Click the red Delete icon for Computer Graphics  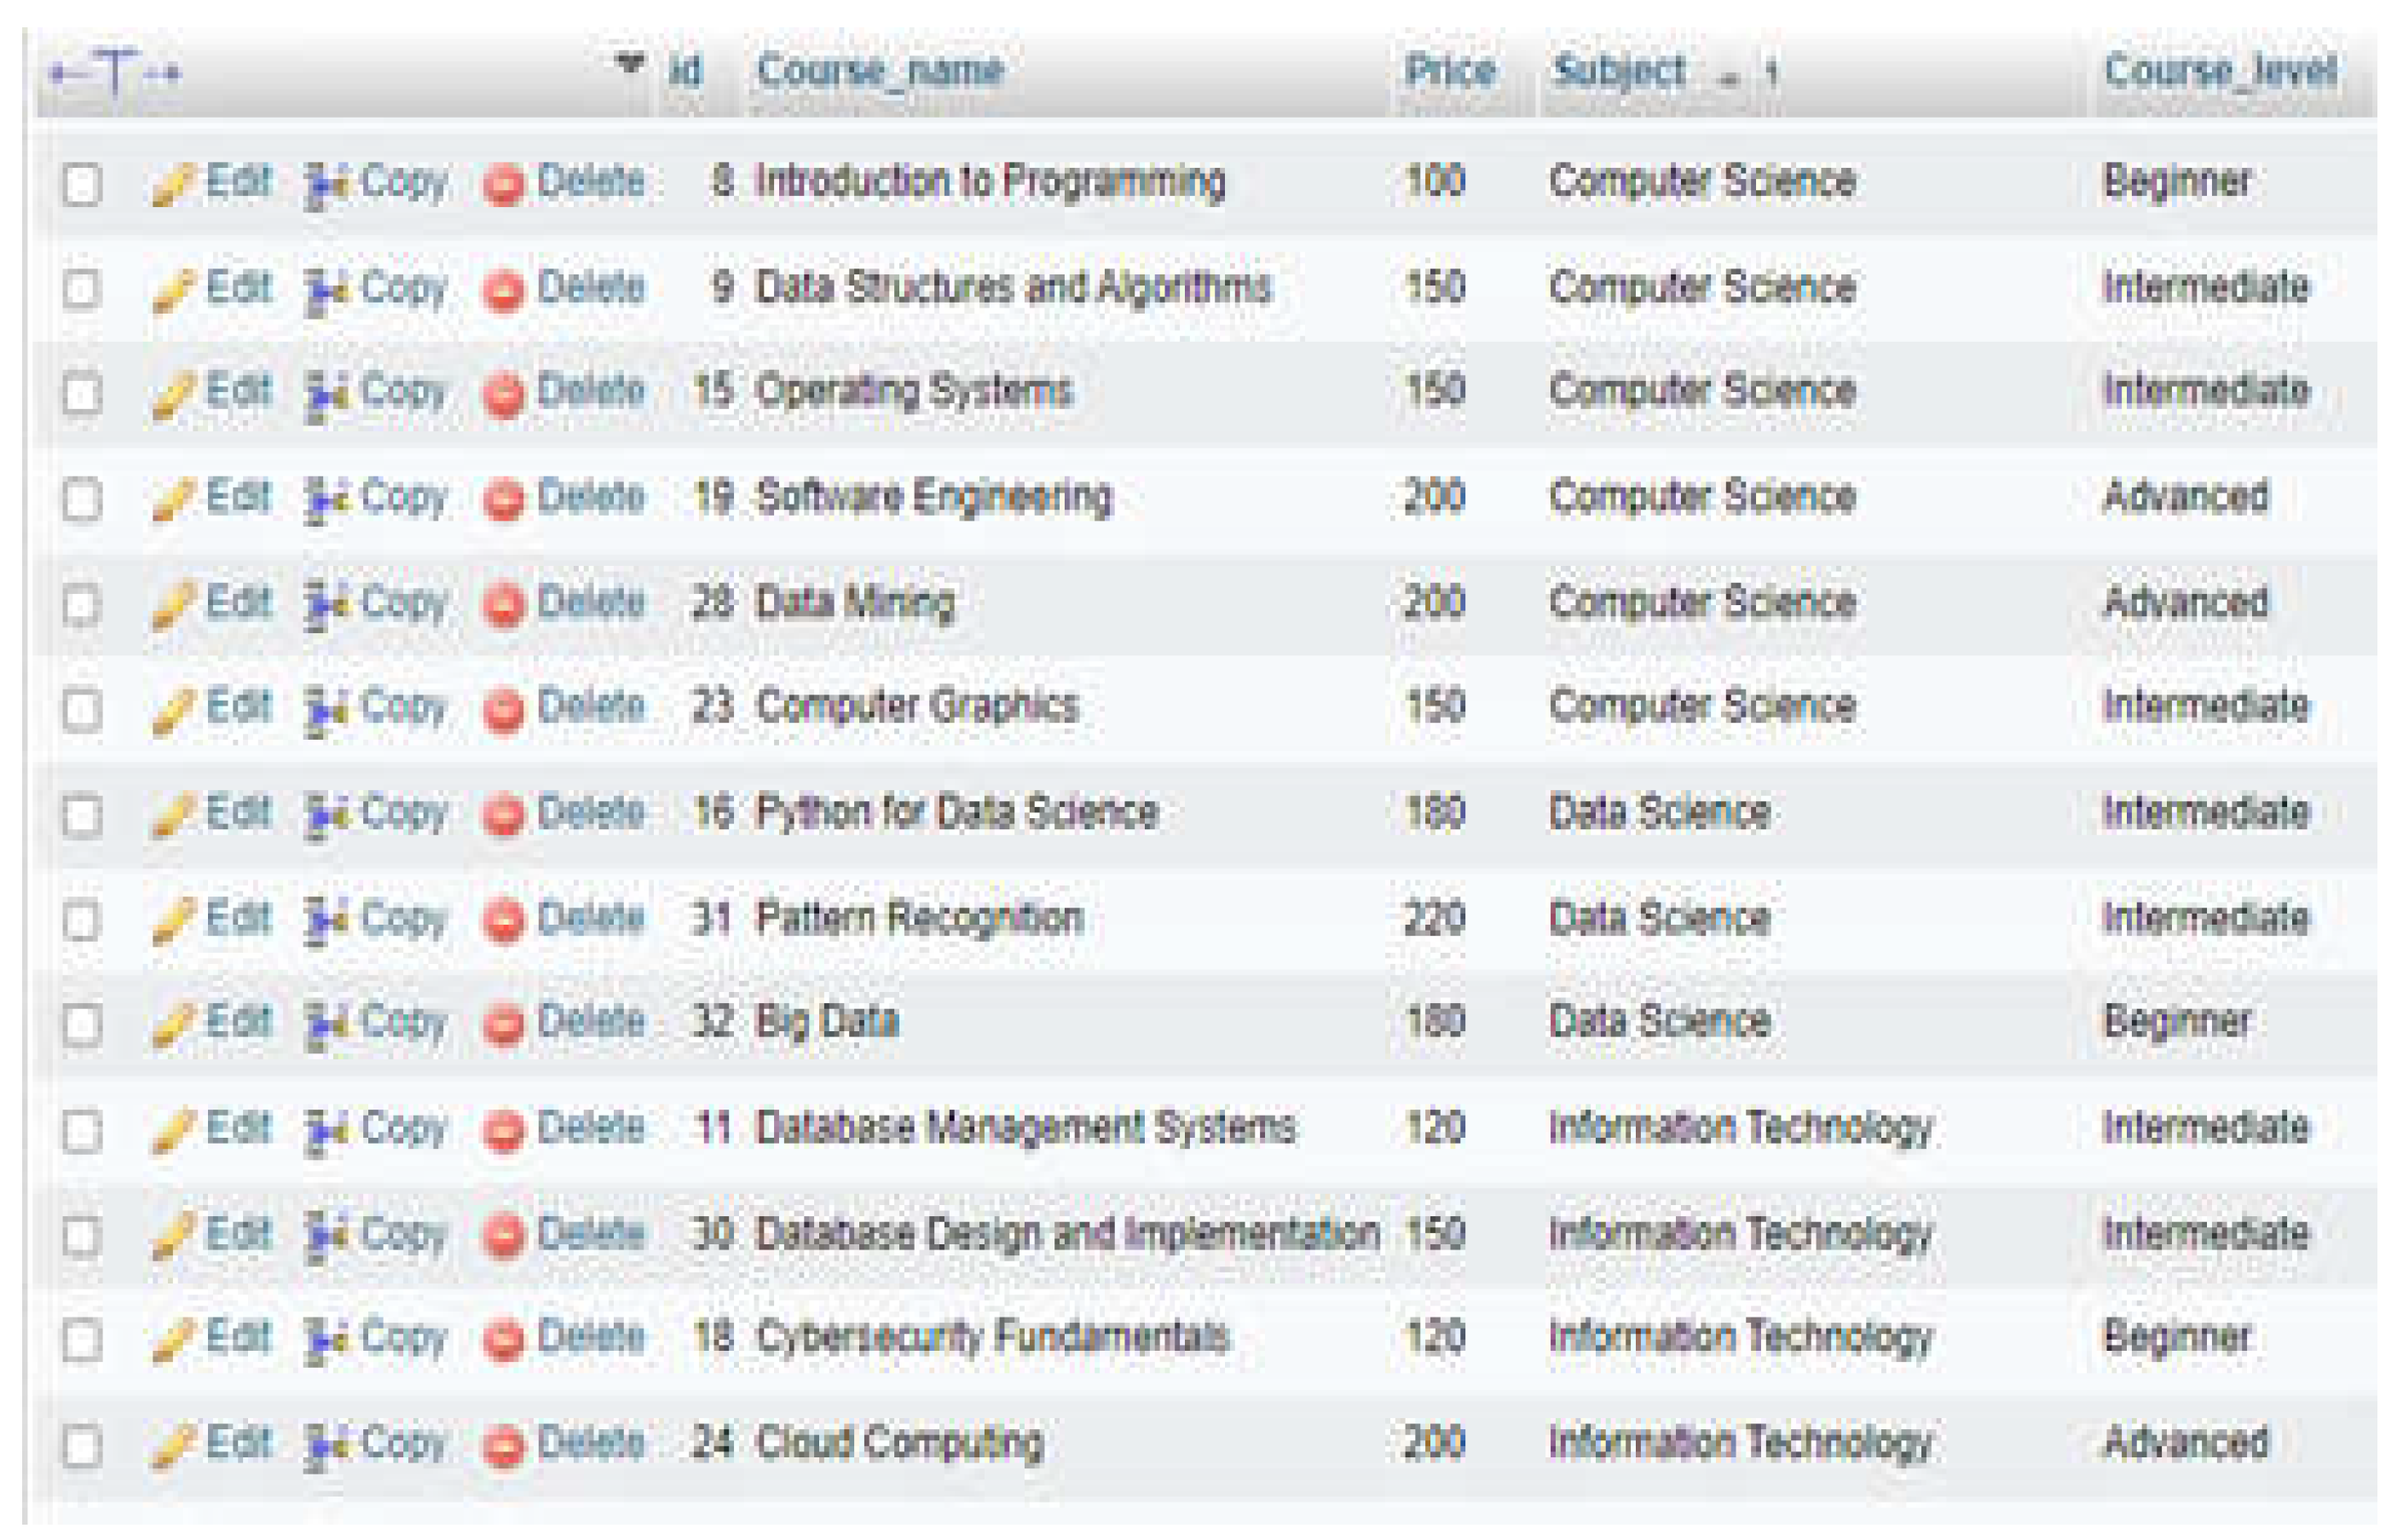(x=503, y=710)
